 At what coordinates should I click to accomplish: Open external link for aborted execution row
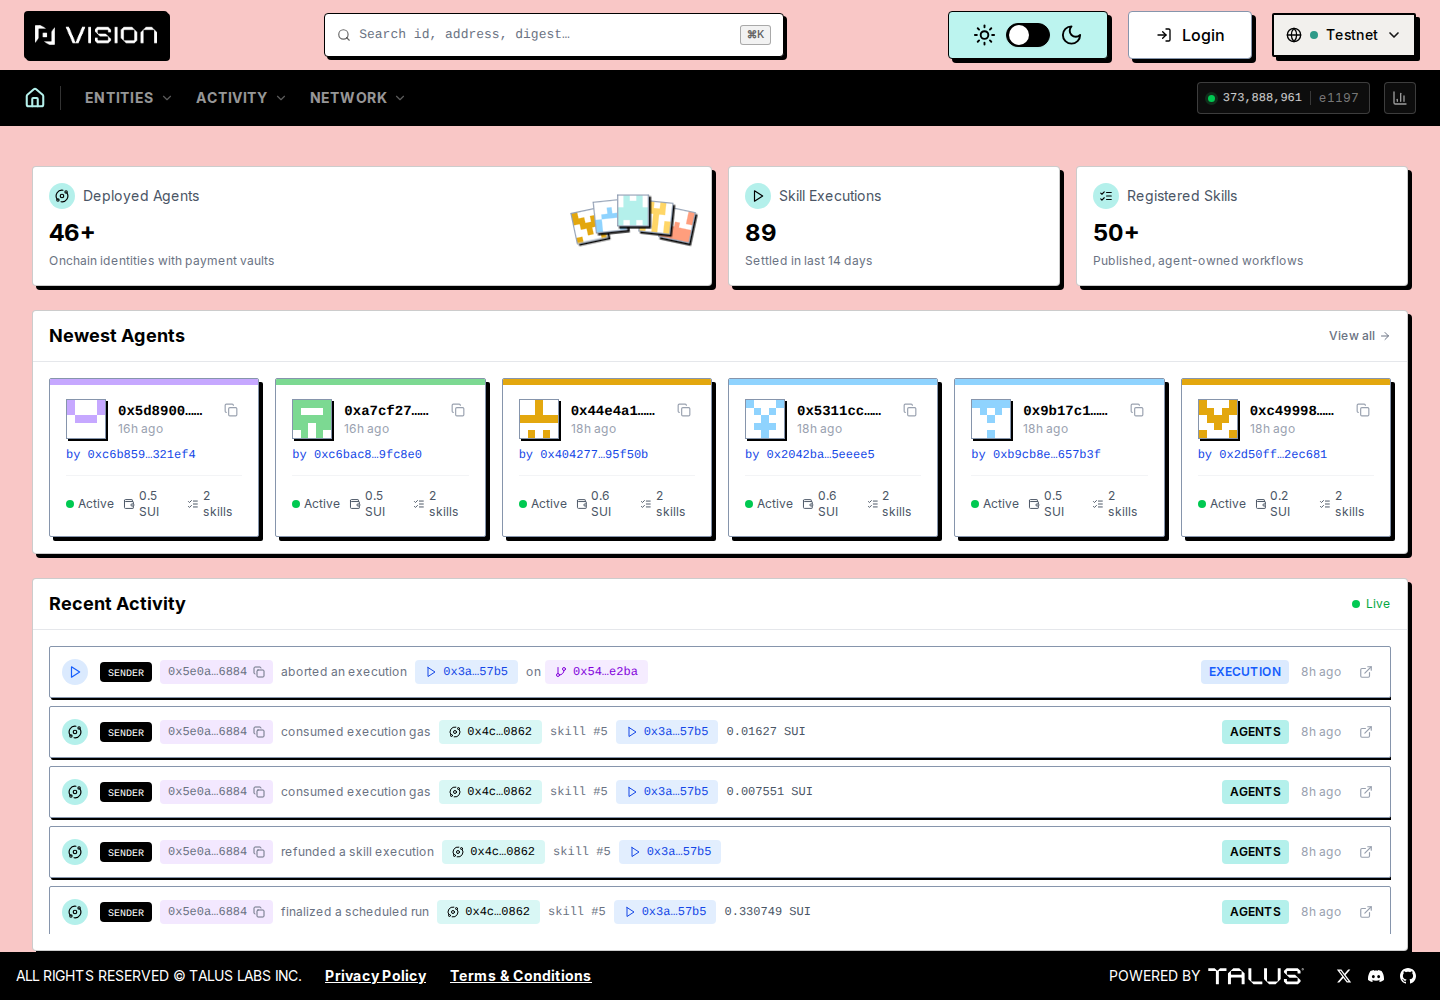coord(1366,672)
